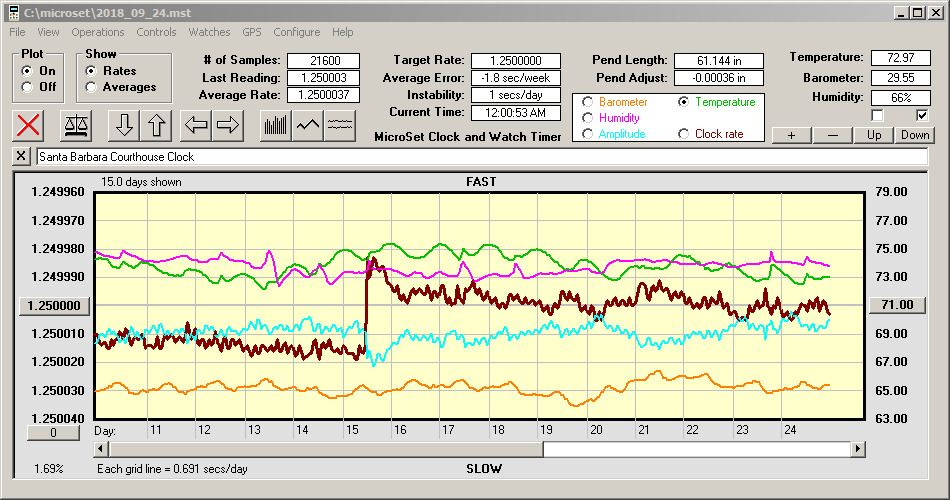Open the Controls menu
This screenshot has height=500, width=950.
(x=156, y=32)
